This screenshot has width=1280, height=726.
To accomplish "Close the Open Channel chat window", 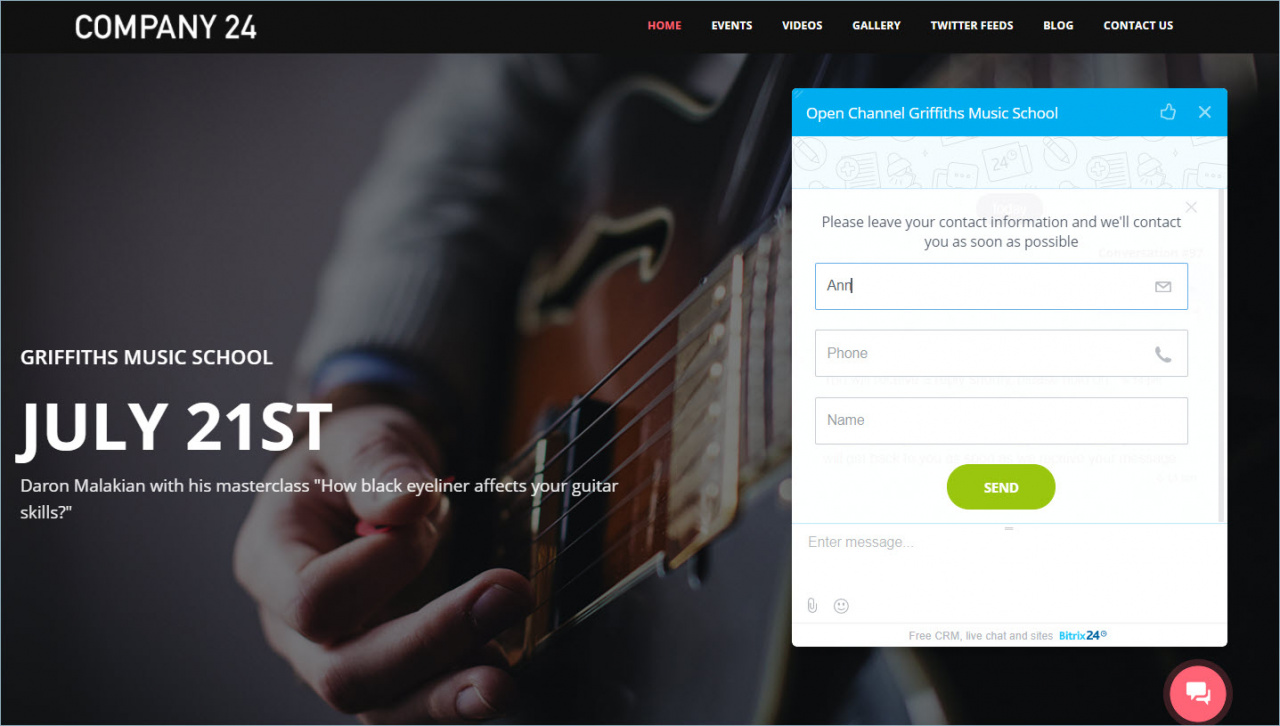I will pyautogui.click(x=1205, y=112).
